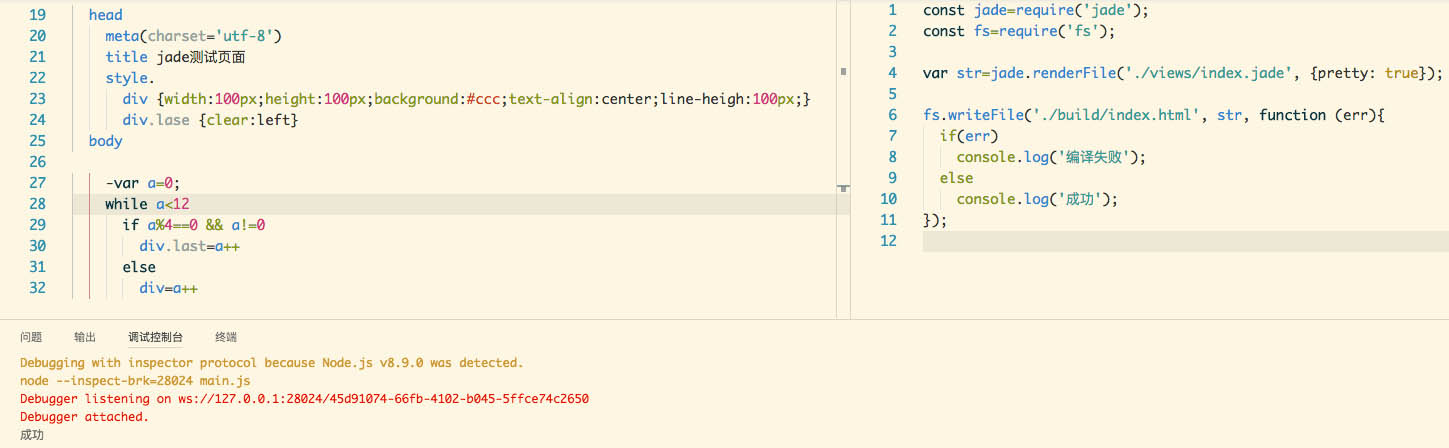Click the current-line marker in left editor's scrollbar
Viewport: 1449px width, 448px height.
point(844,188)
